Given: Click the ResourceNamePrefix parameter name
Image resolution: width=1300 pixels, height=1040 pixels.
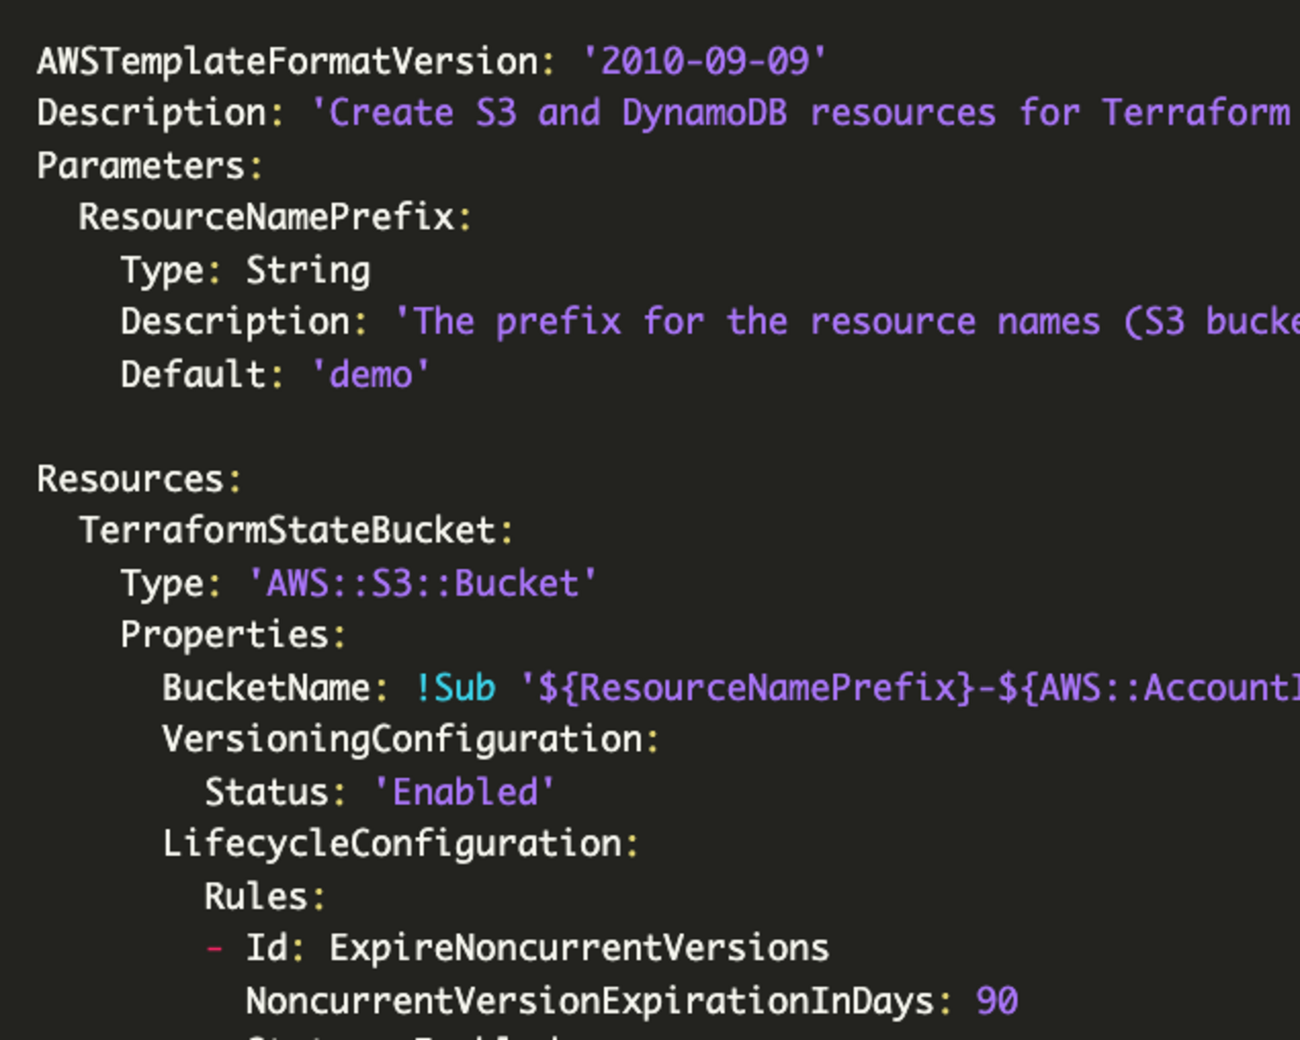Looking at the screenshot, I should coord(267,218).
